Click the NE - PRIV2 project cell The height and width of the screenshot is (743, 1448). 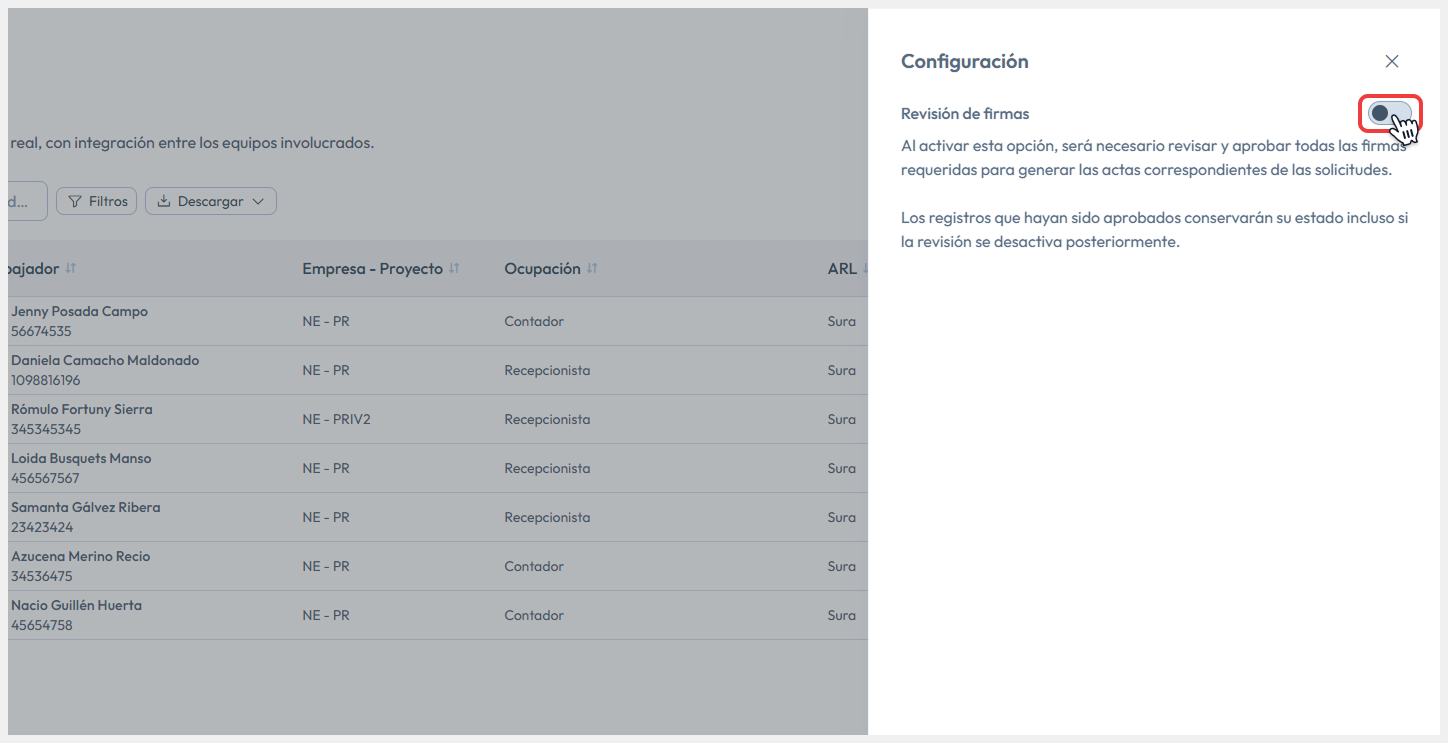coord(336,419)
